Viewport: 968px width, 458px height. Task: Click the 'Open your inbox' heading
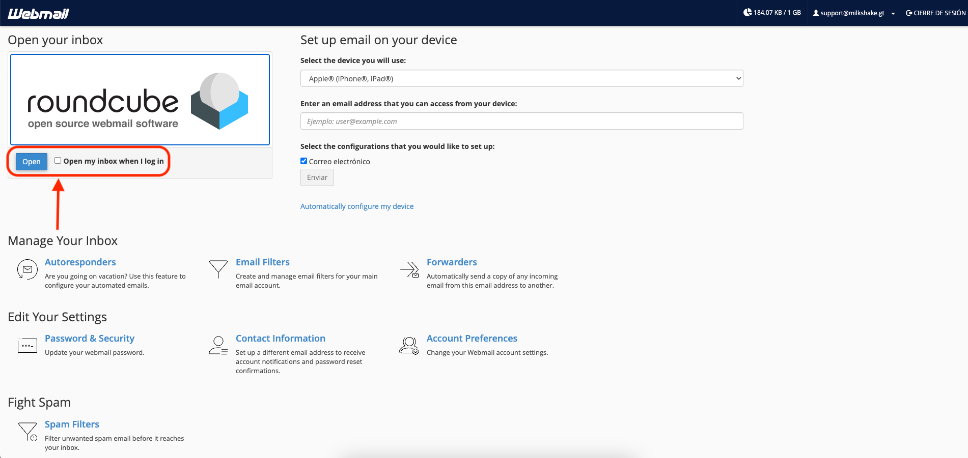click(x=55, y=40)
